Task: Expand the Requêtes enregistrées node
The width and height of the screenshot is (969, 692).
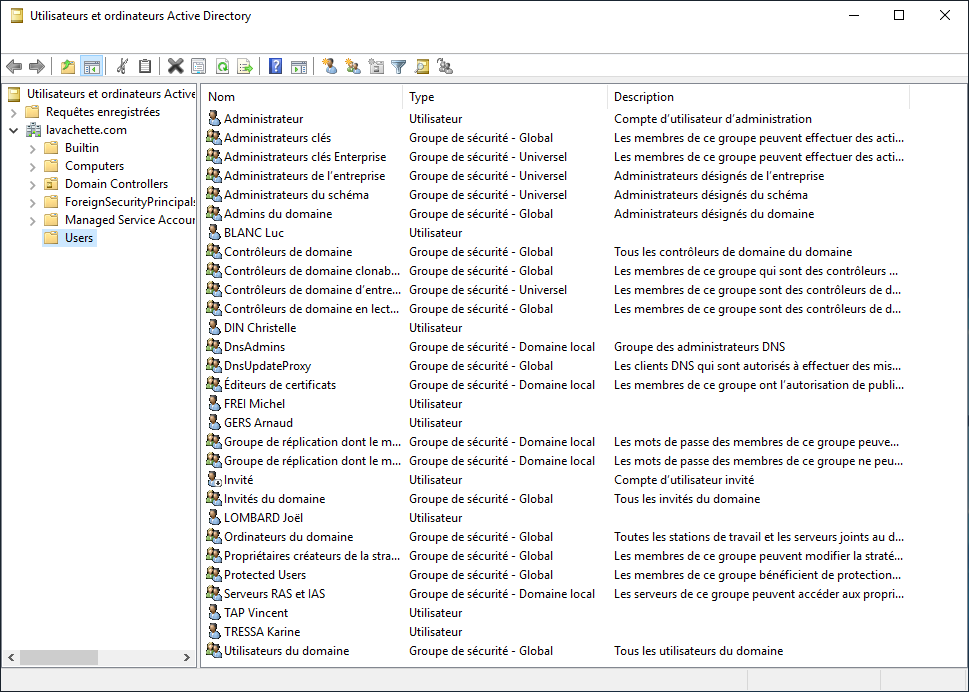Action: click(14, 112)
